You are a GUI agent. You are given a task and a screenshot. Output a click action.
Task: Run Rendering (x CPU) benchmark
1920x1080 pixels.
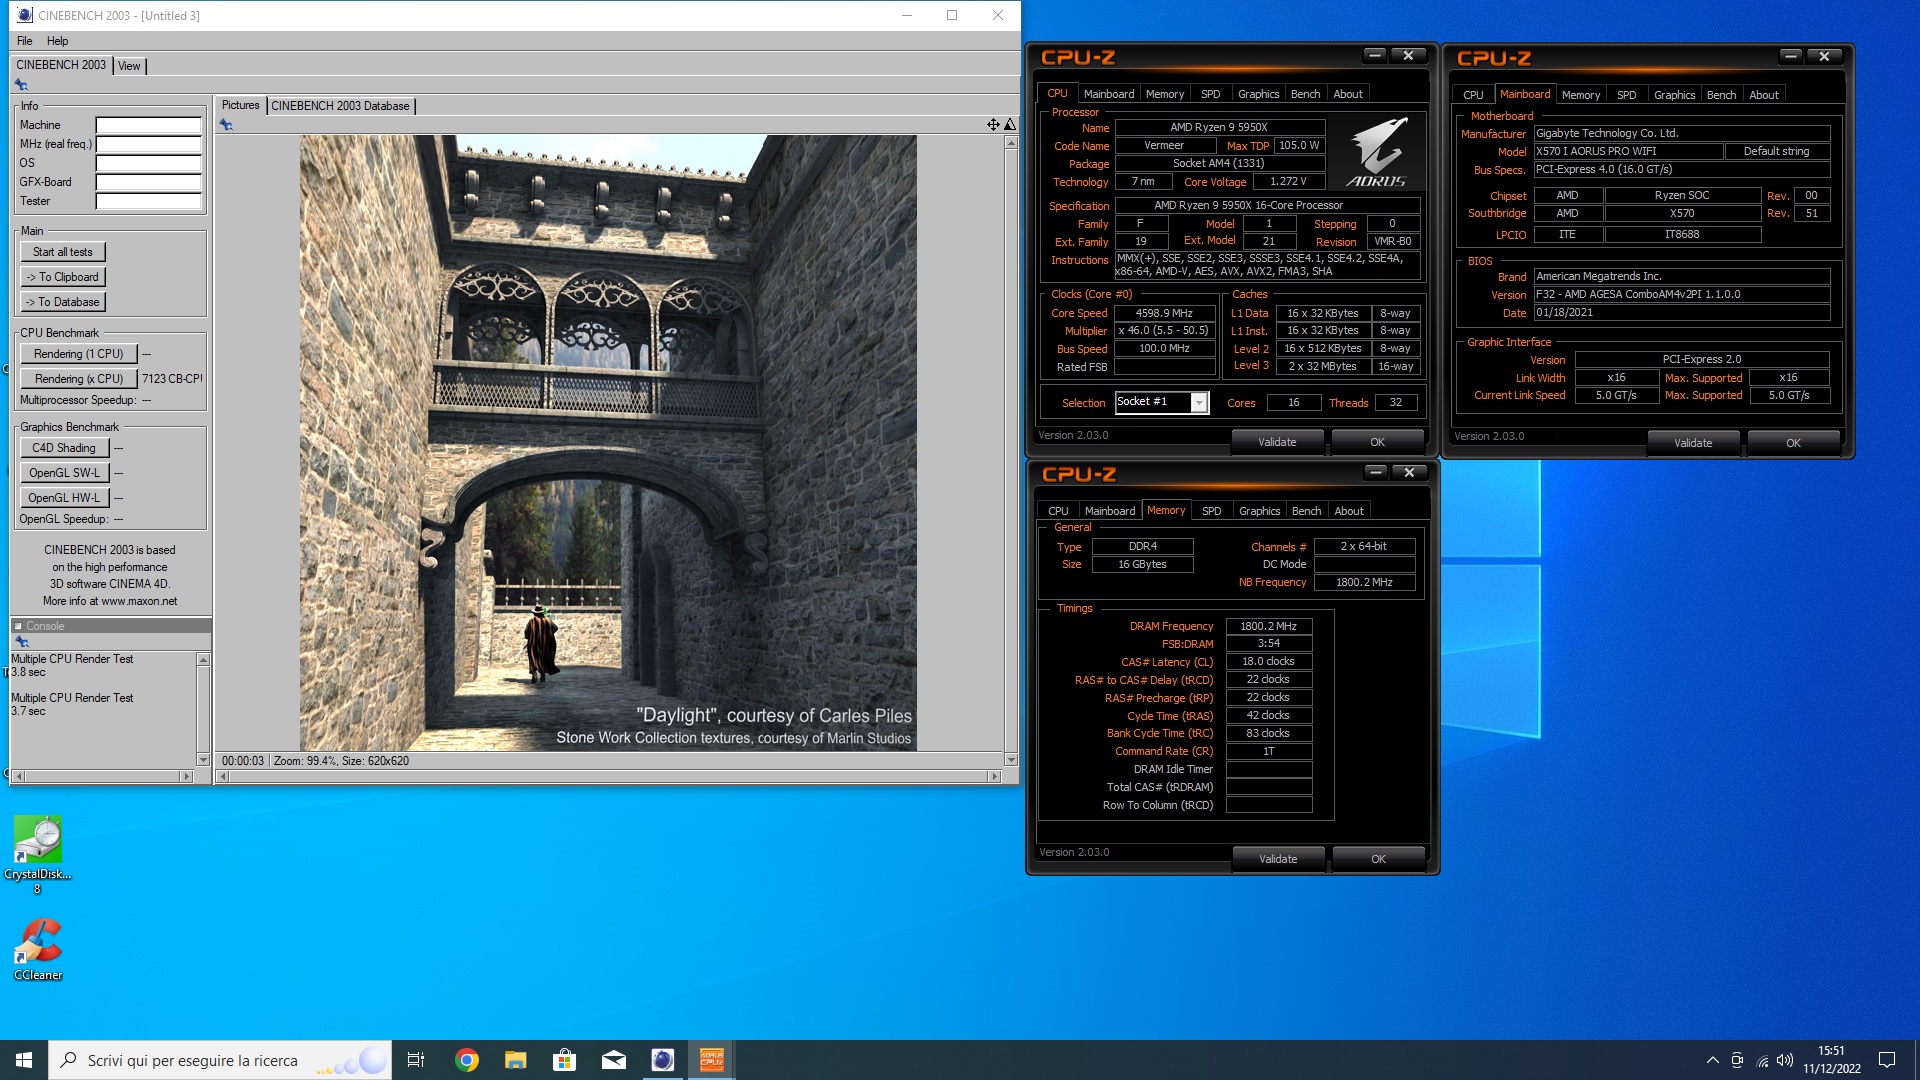pyautogui.click(x=79, y=379)
